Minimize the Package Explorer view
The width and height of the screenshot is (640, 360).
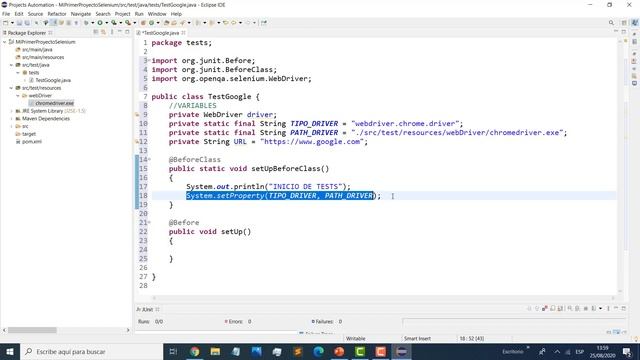click(x=120, y=32)
